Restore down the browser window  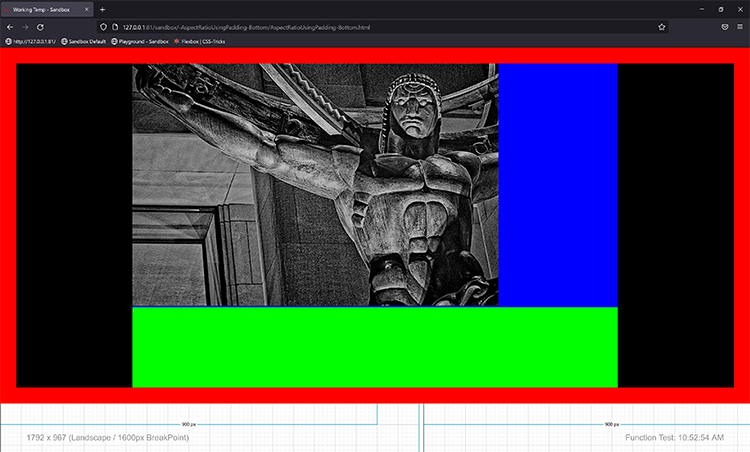click(721, 10)
